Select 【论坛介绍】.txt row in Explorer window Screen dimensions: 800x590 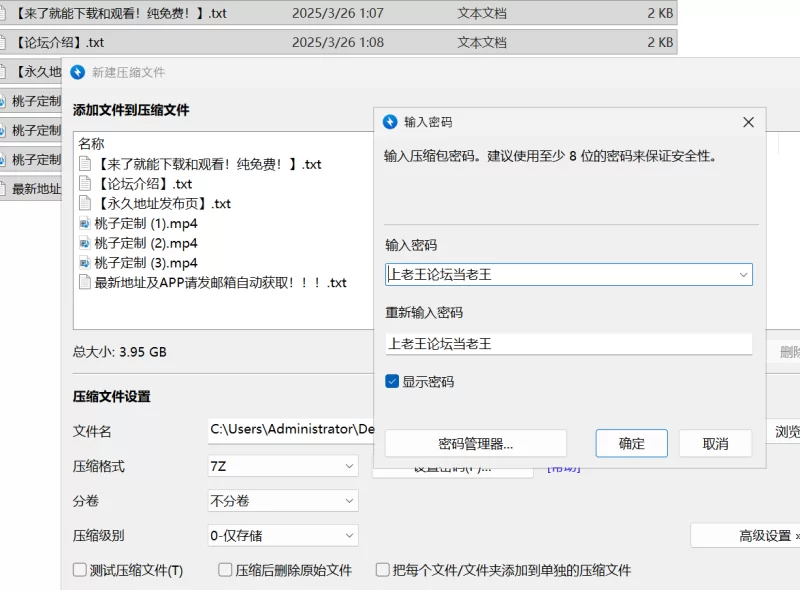[337, 42]
